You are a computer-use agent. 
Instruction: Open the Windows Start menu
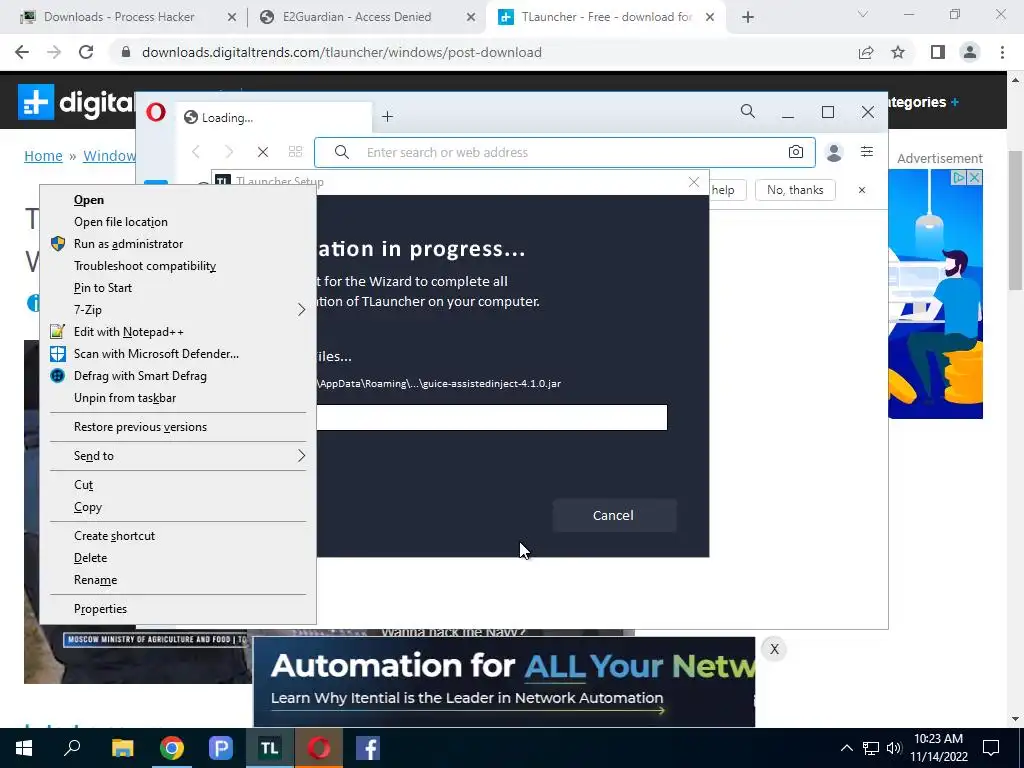click(24, 748)
